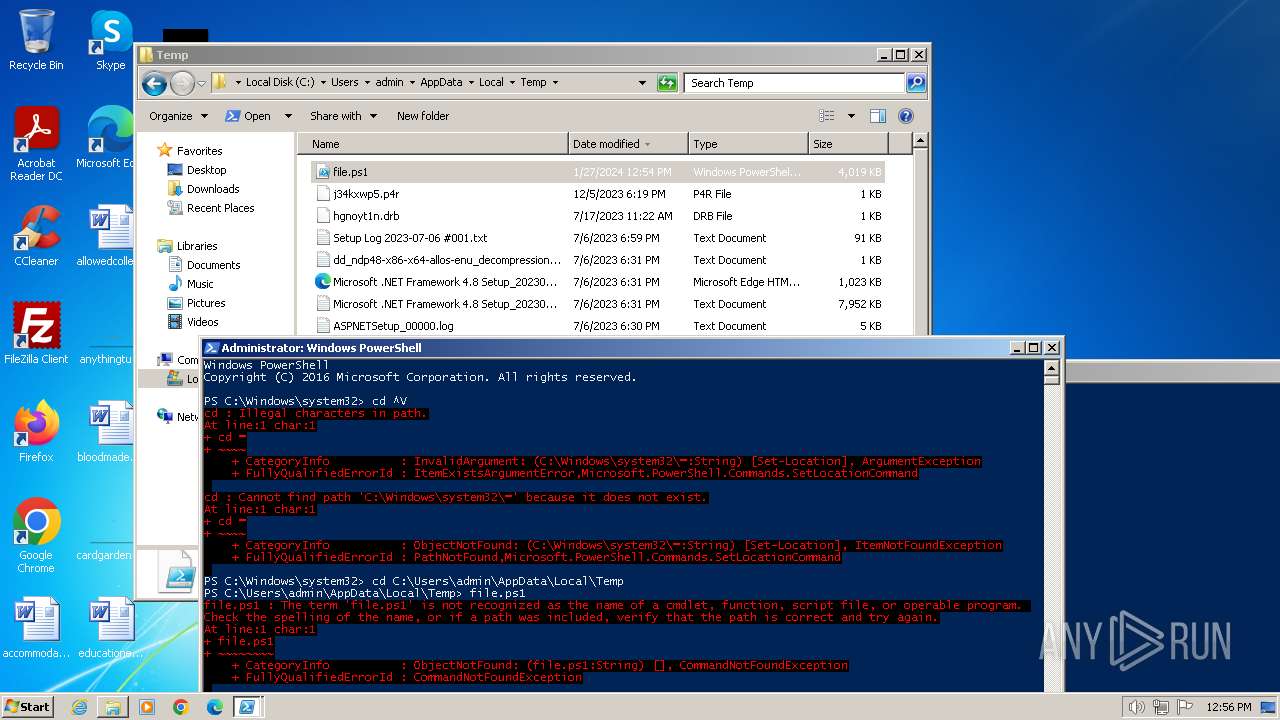Select Local Disk (C:) in breadcrumb

(x=280, y=83)
